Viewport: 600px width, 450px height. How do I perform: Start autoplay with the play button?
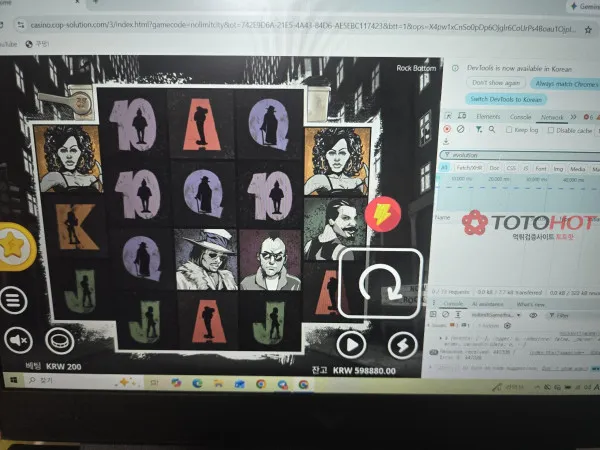tap(351, 345)
